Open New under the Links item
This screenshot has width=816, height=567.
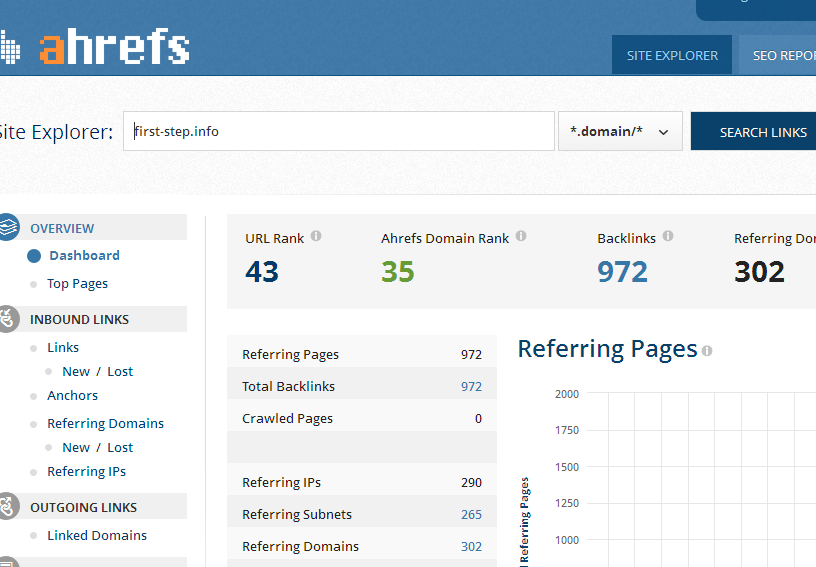[76, 371]
